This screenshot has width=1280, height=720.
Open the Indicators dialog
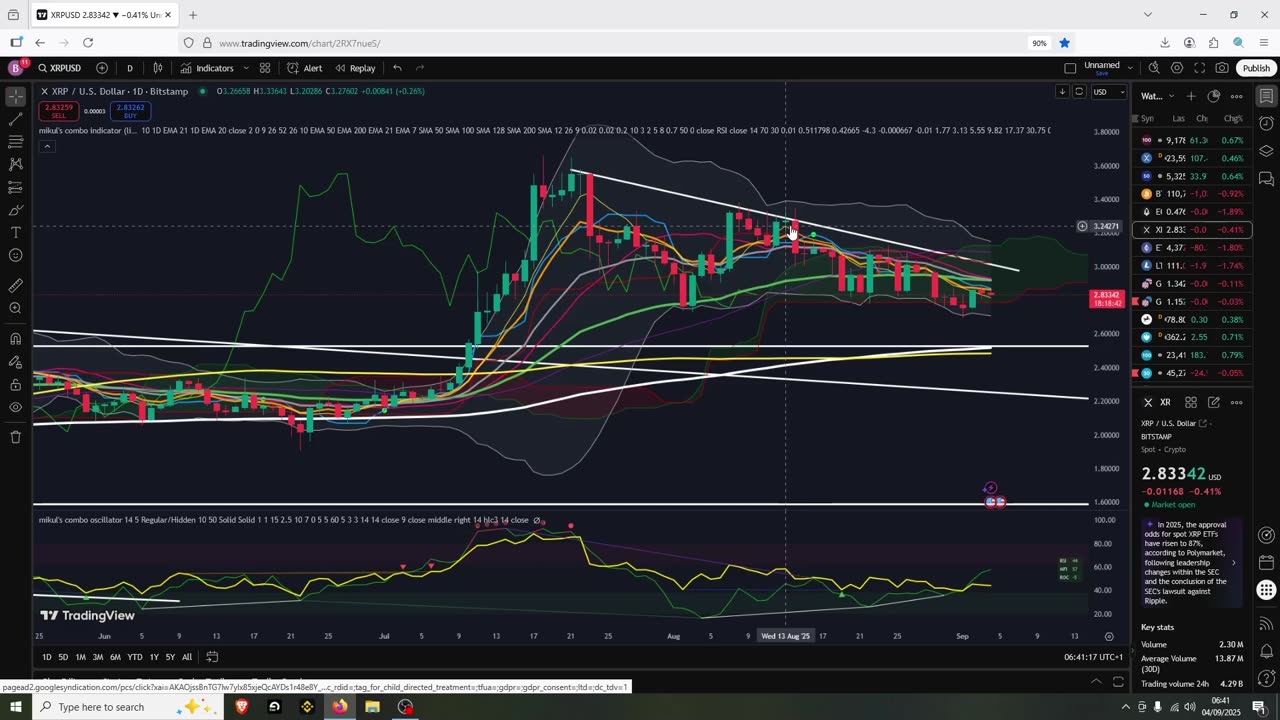[x=207, y=68]
